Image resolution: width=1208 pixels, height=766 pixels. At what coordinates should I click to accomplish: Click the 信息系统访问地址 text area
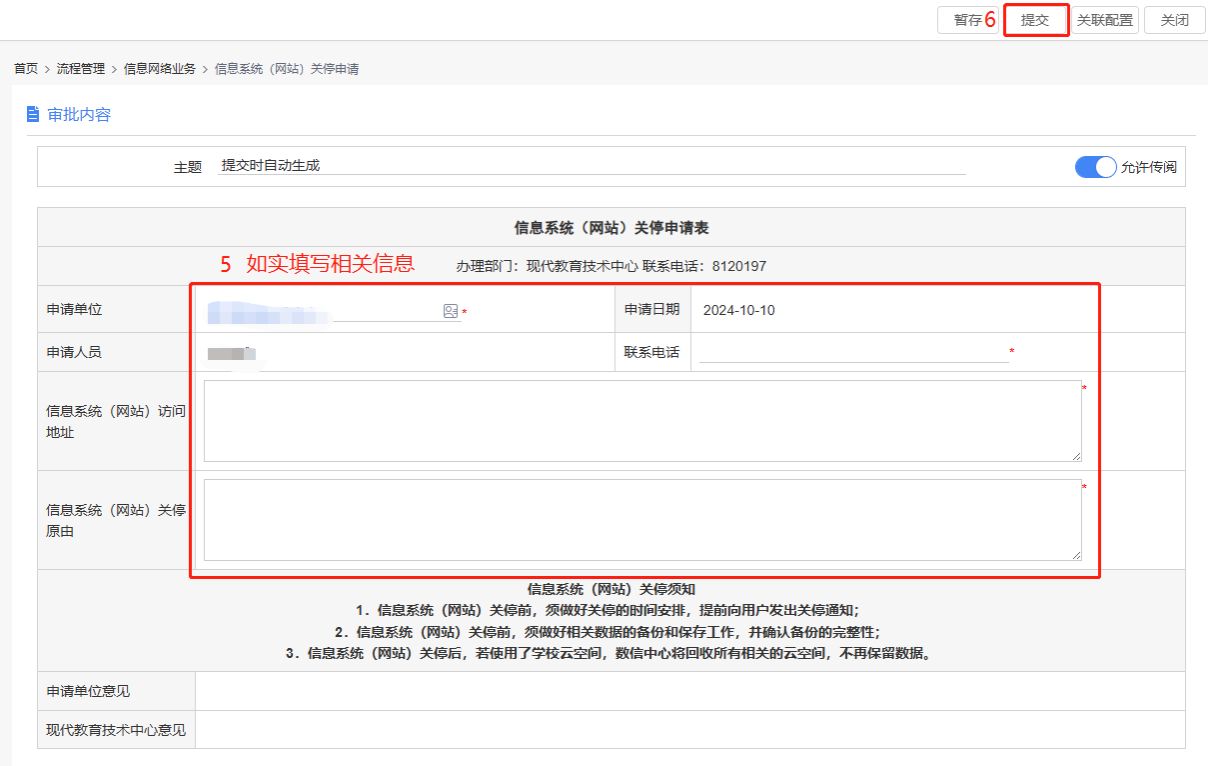(x=642, y=421)
